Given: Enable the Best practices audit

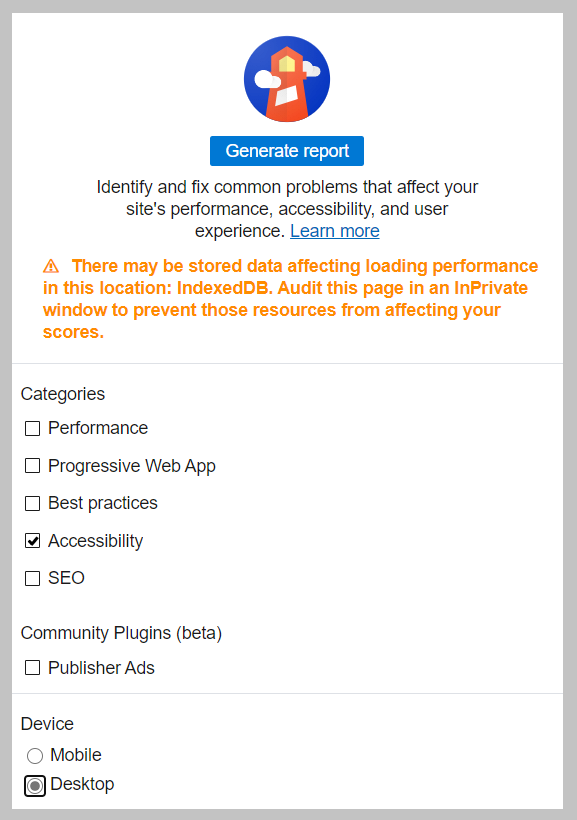Looking at the screenshot, I should [x=32, y=503].
